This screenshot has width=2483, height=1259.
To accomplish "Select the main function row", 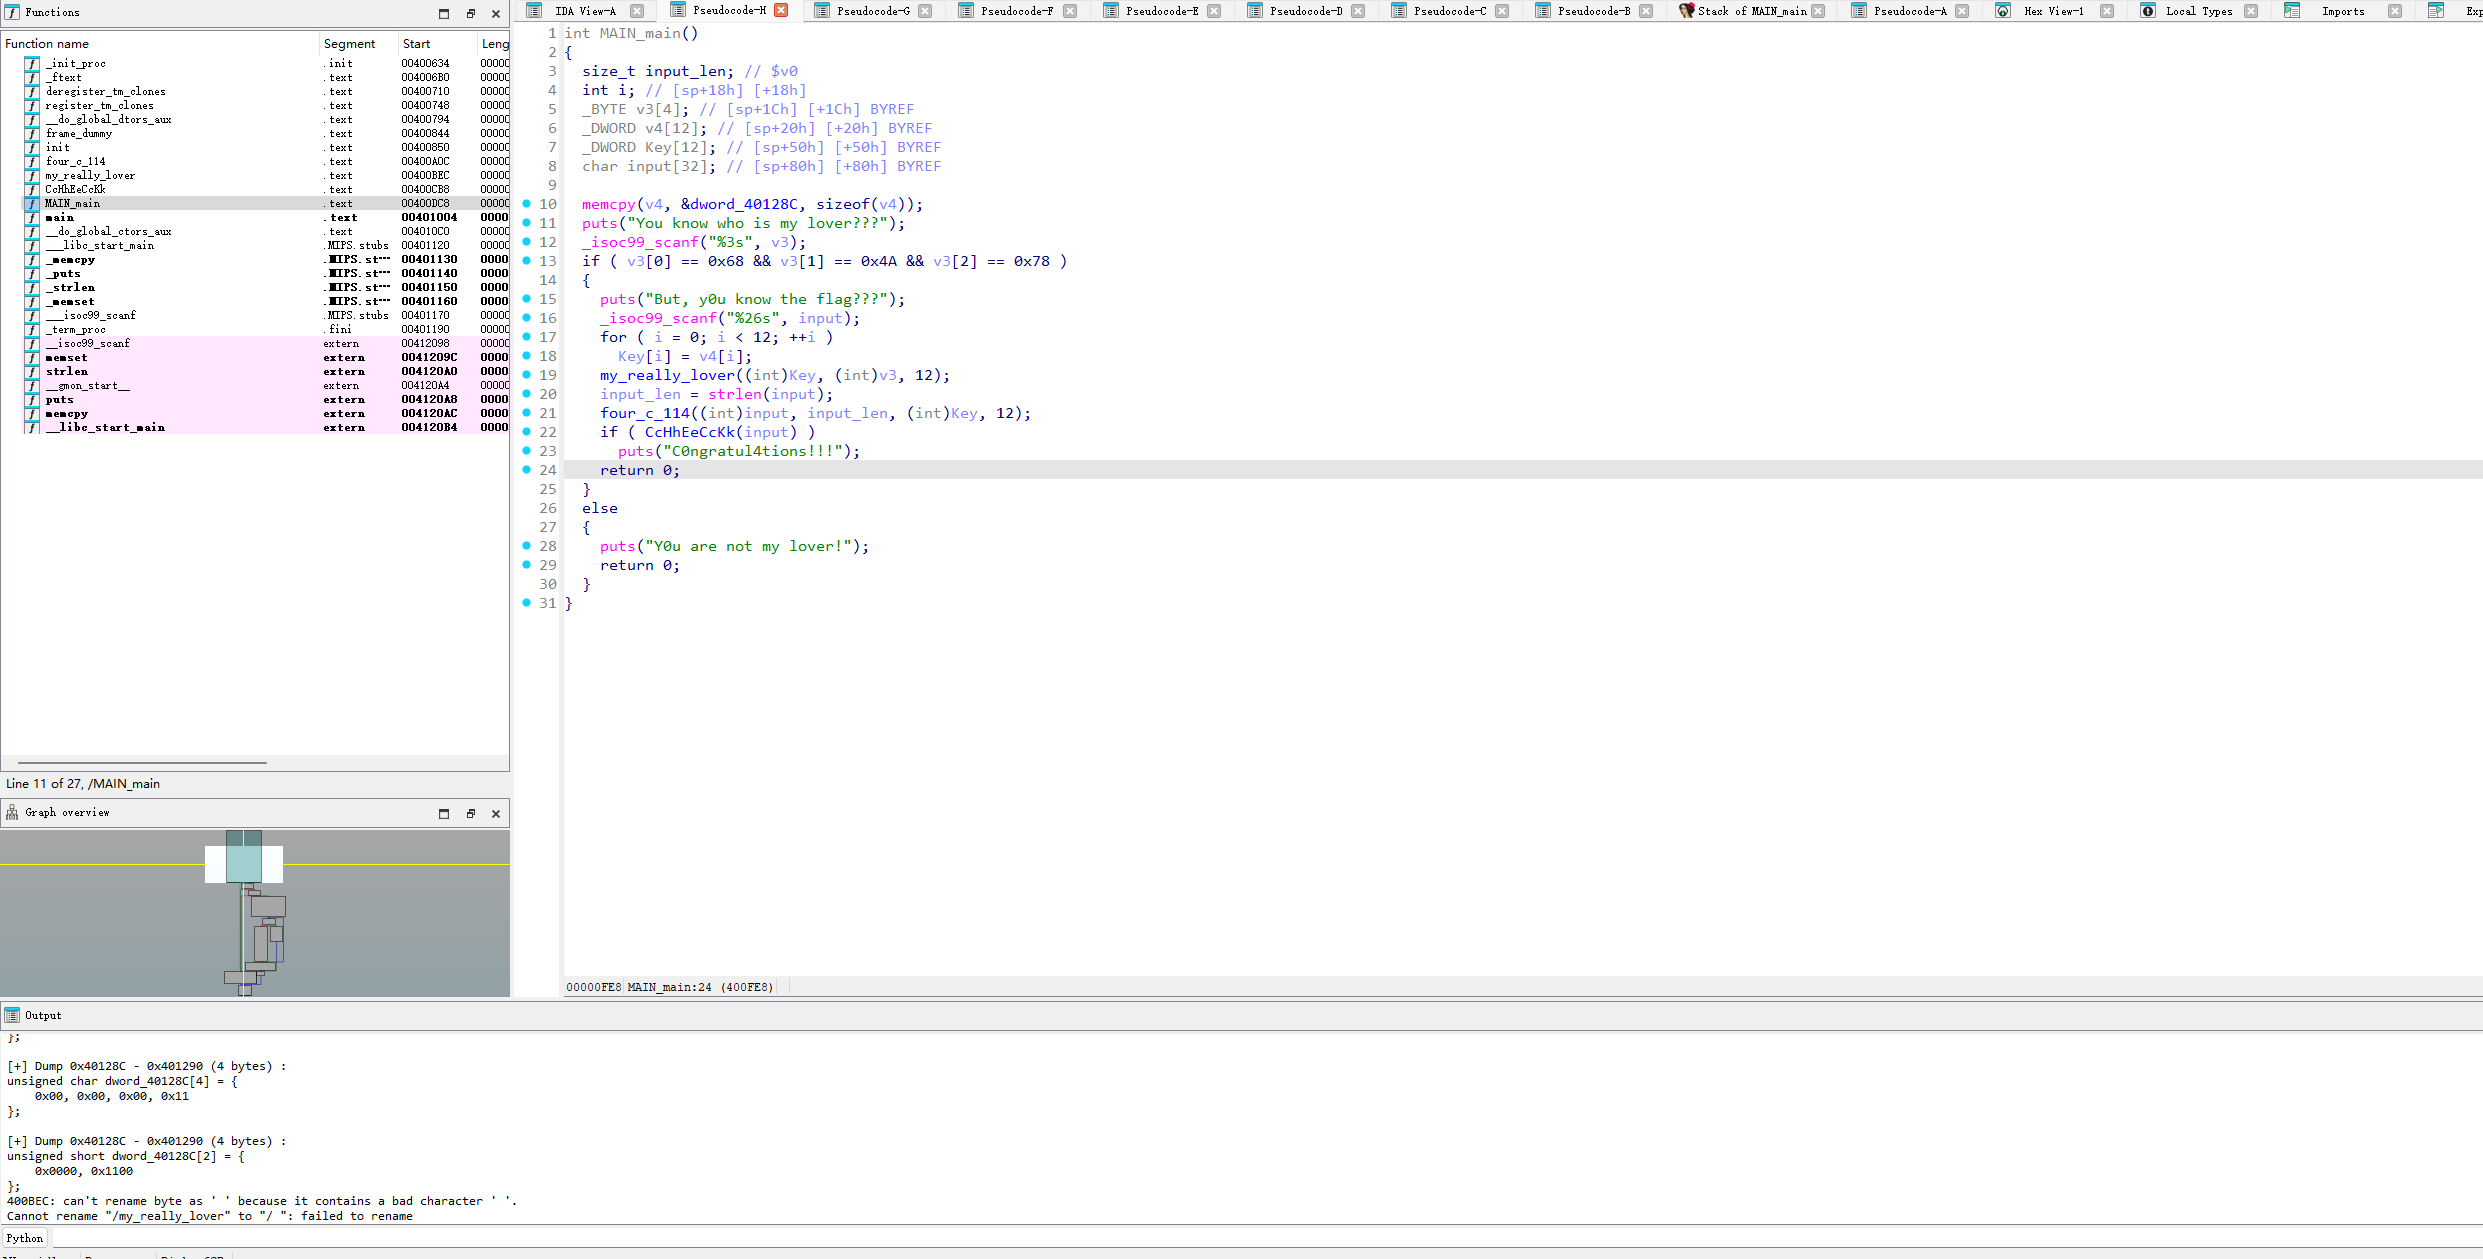I will pos(256,217).
